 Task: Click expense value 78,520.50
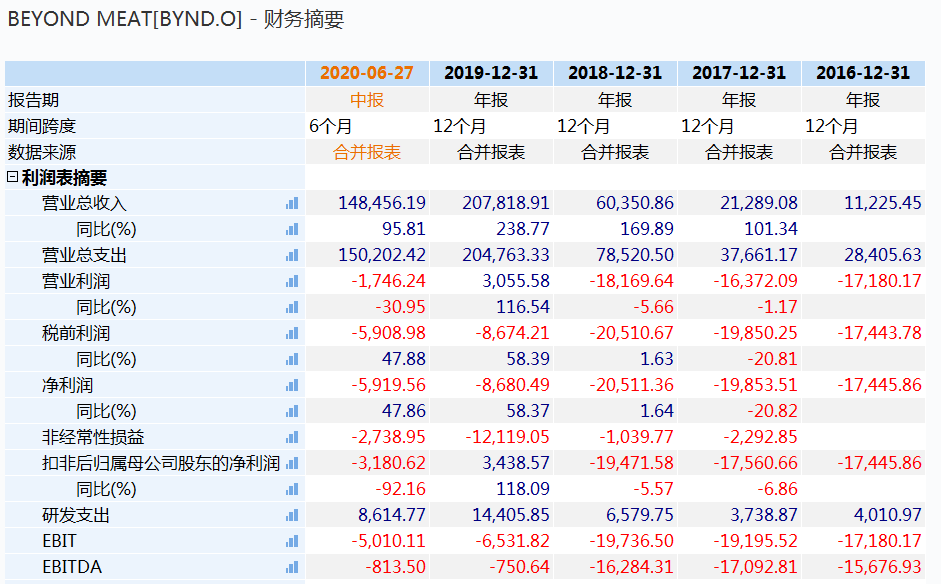(634, 254)
